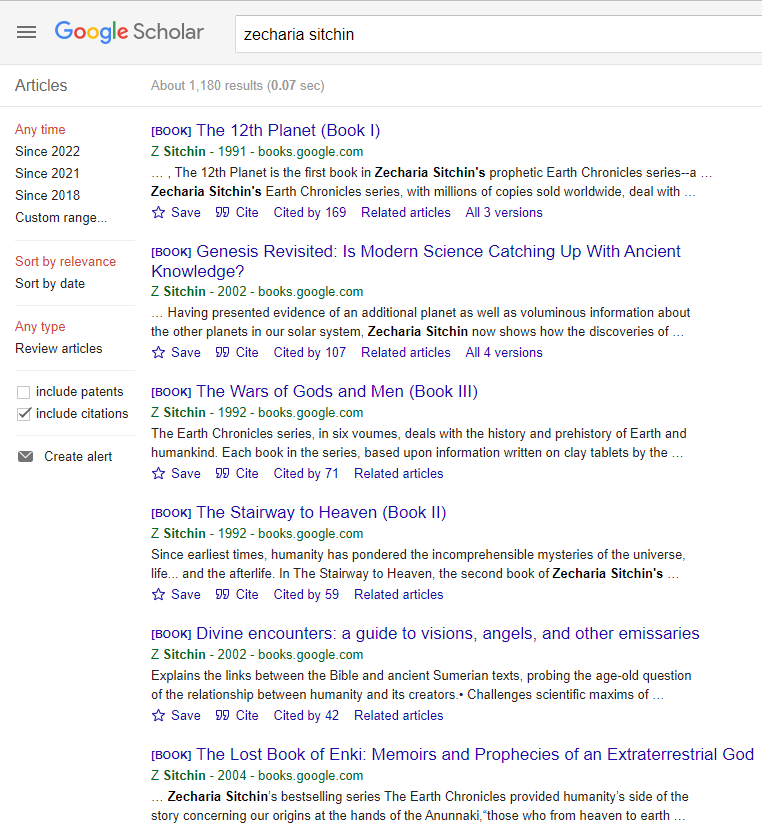762x824 pixels.
Task: Click the Save star for The Stairway to Heaven
Action: (x=158, y=594)
